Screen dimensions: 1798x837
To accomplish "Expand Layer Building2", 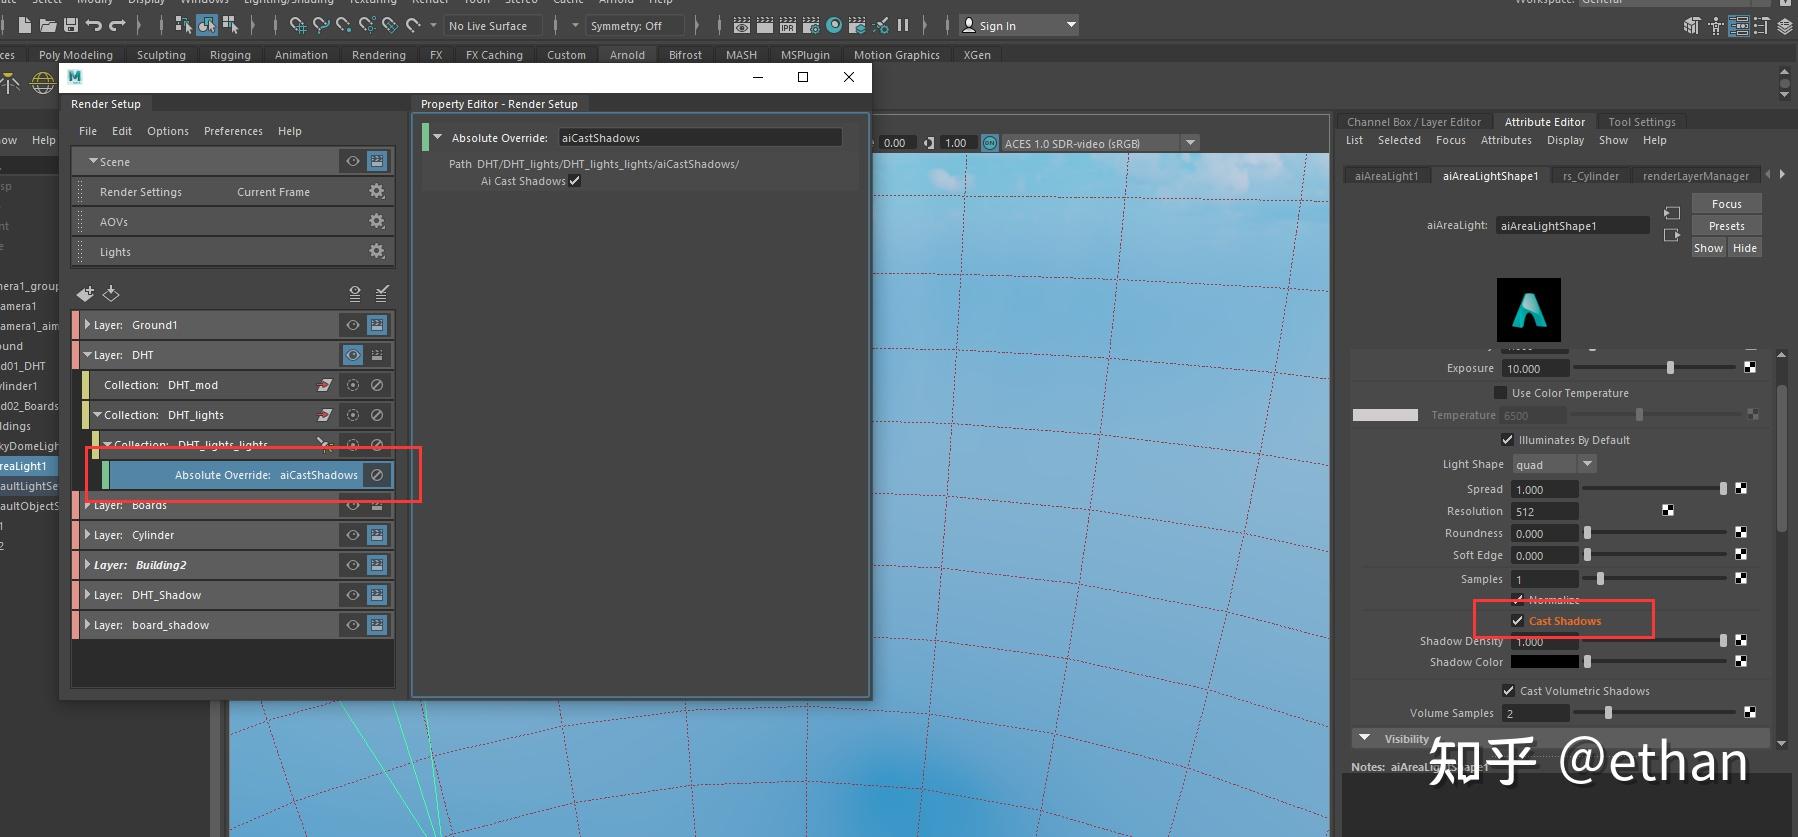I will point(88,565).
